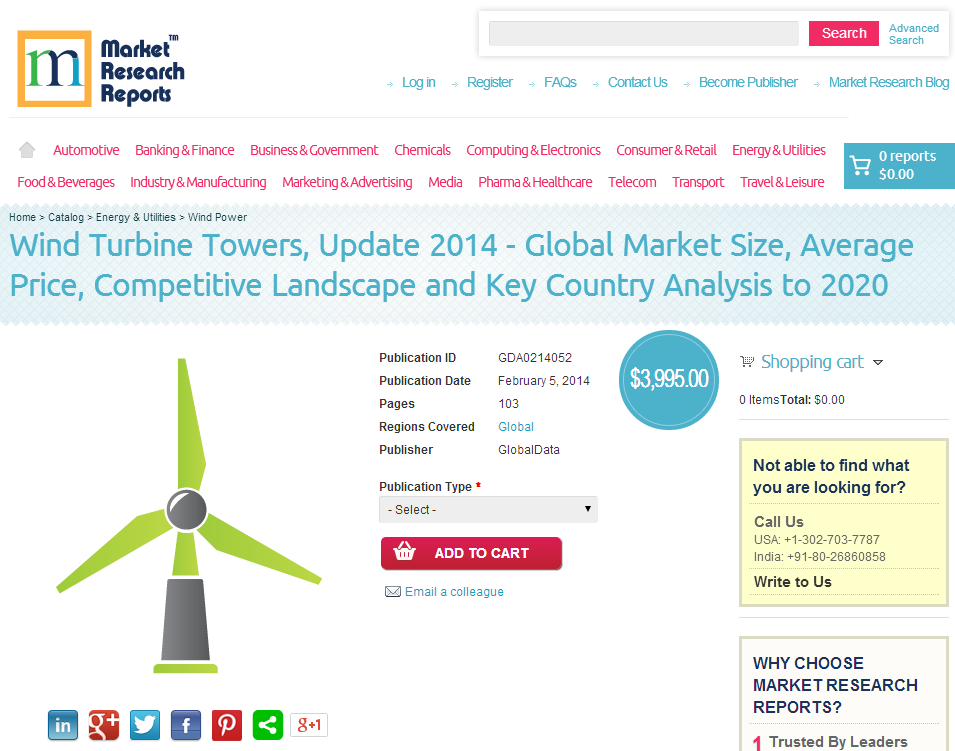Screen dimensions: 955x751
Task: Select Pharma & Healthcare category
Action: pyautogui.click(x=535, y=182)
